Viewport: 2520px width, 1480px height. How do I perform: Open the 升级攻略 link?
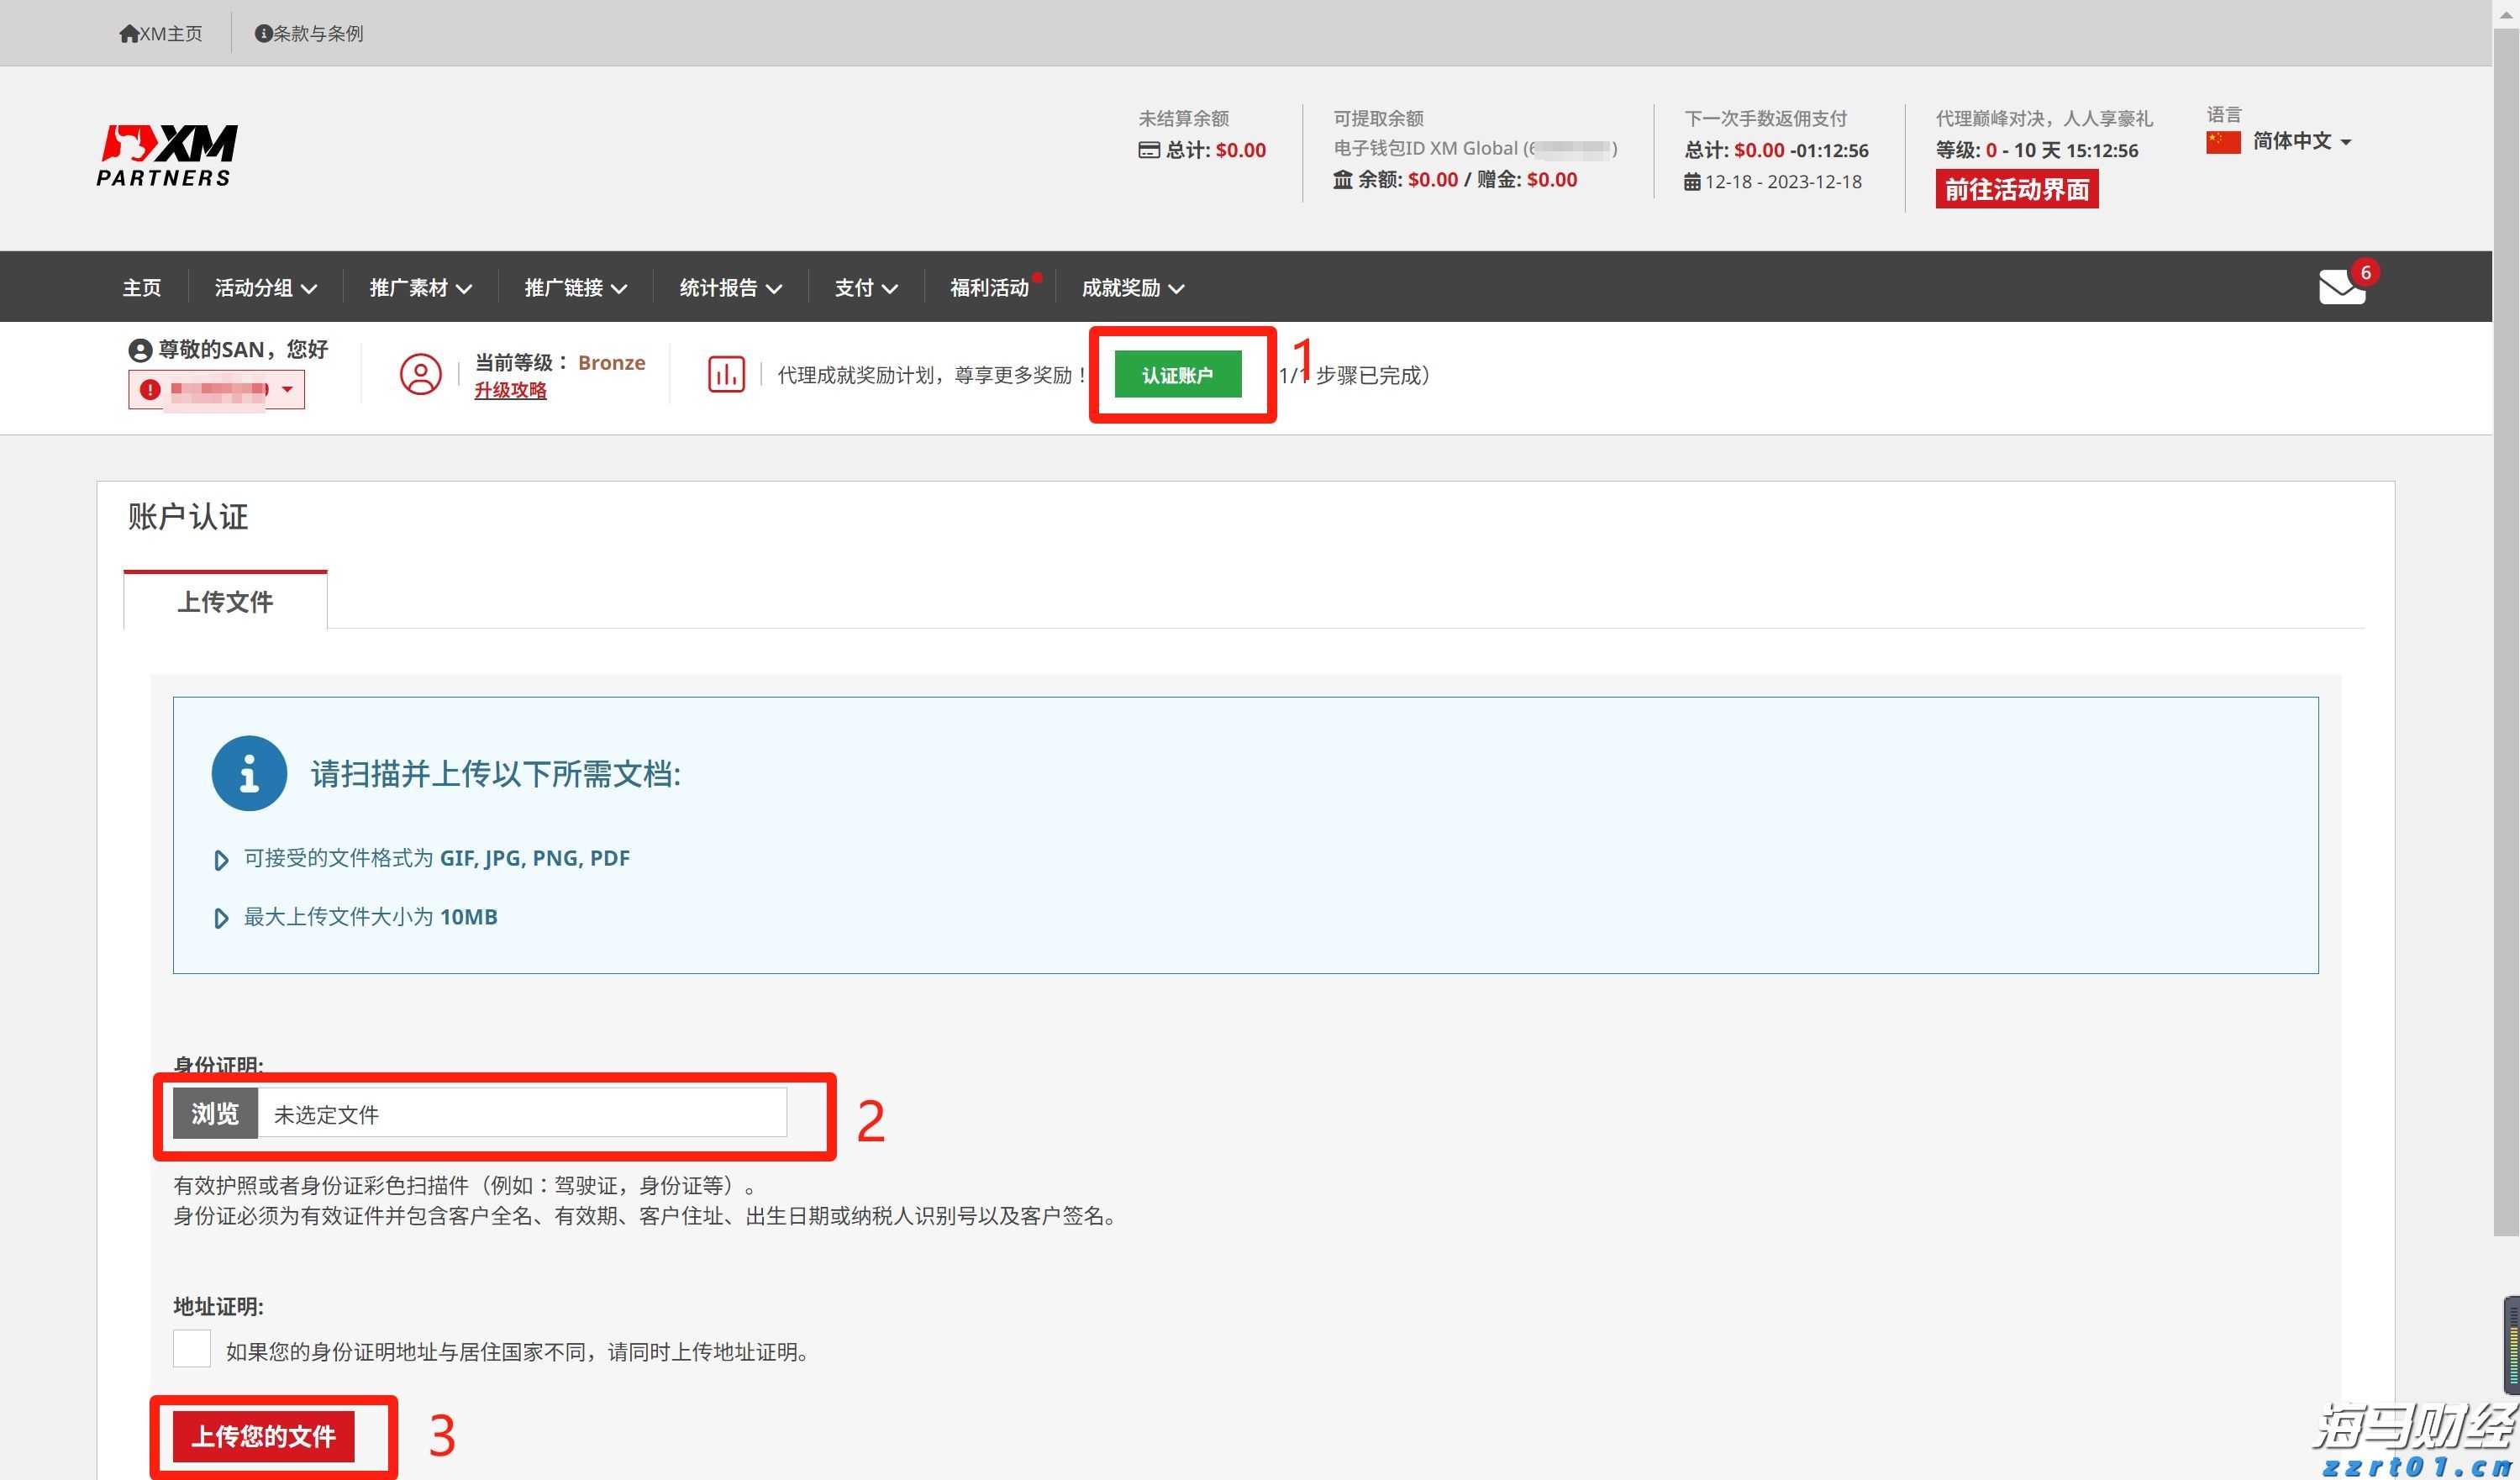(510, 392)
